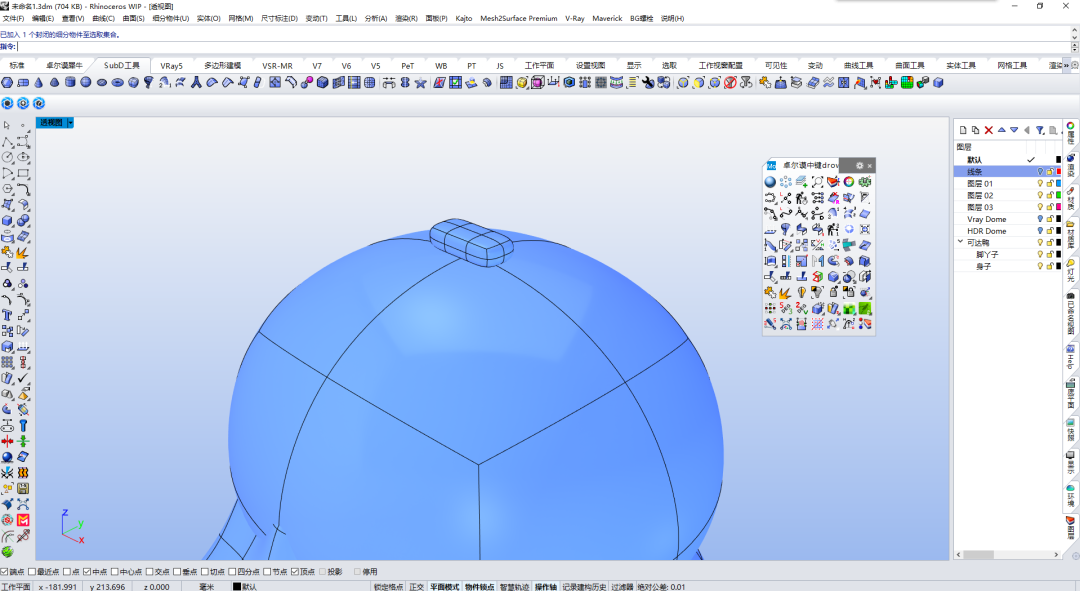Create new layer in layers panel
This screenshot has width=1080, height=591.
coord(963,130)
